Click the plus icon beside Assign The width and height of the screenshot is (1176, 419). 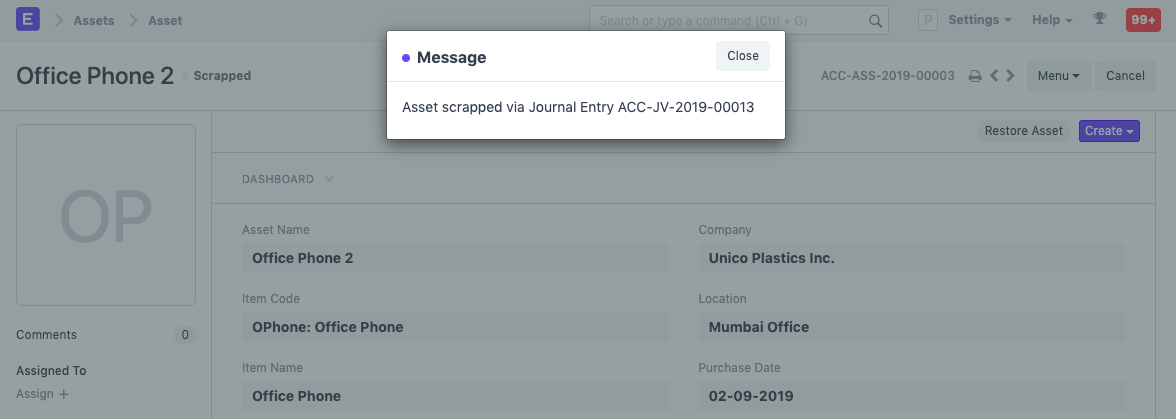64,394
